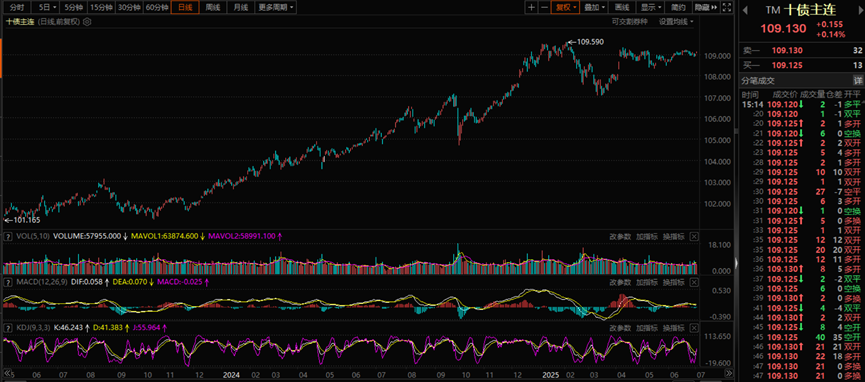Switch to 月线 monthly tab
The height and width of the screenshot is (382, 865).
(x=240, y=8)
